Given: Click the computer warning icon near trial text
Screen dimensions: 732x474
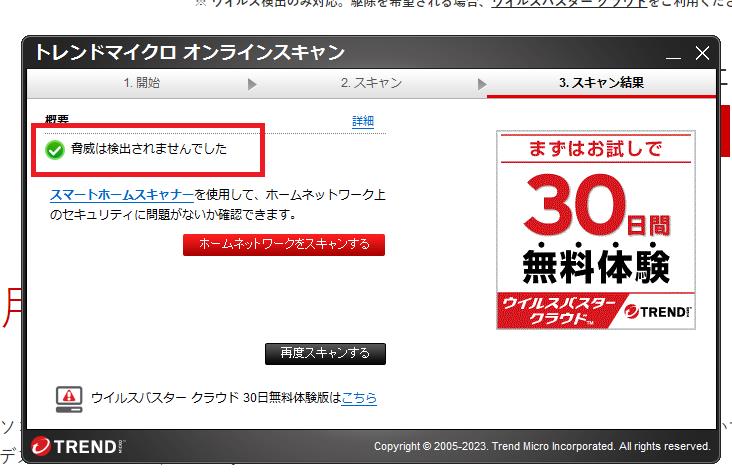Looking at the screenshot, I should tap(69, 399).
